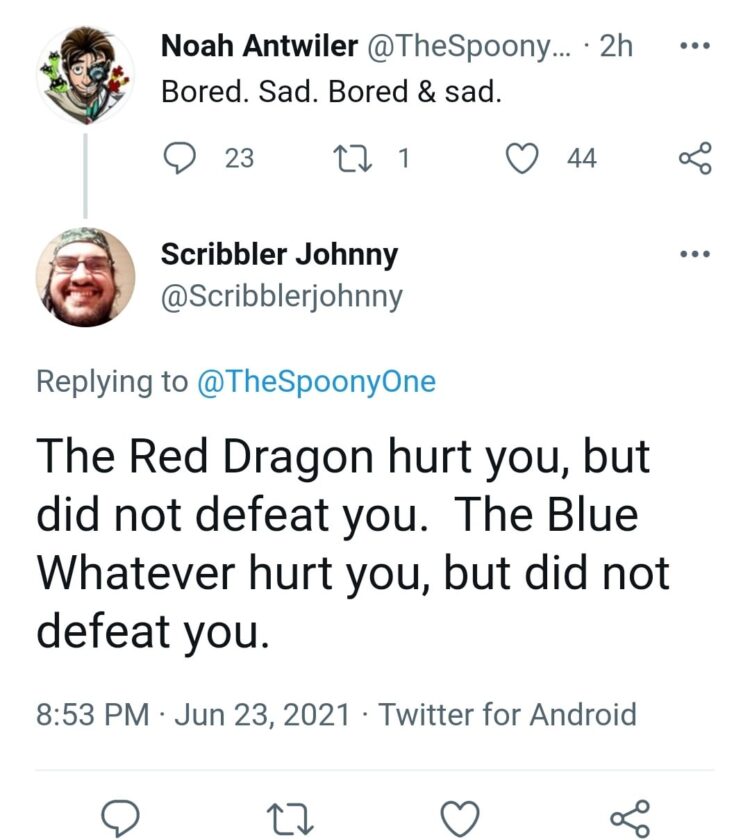Viewport: 750px width, 840px height.
Task: Open Scribbler Johnny's profile picture
Action: pos(85,277)
